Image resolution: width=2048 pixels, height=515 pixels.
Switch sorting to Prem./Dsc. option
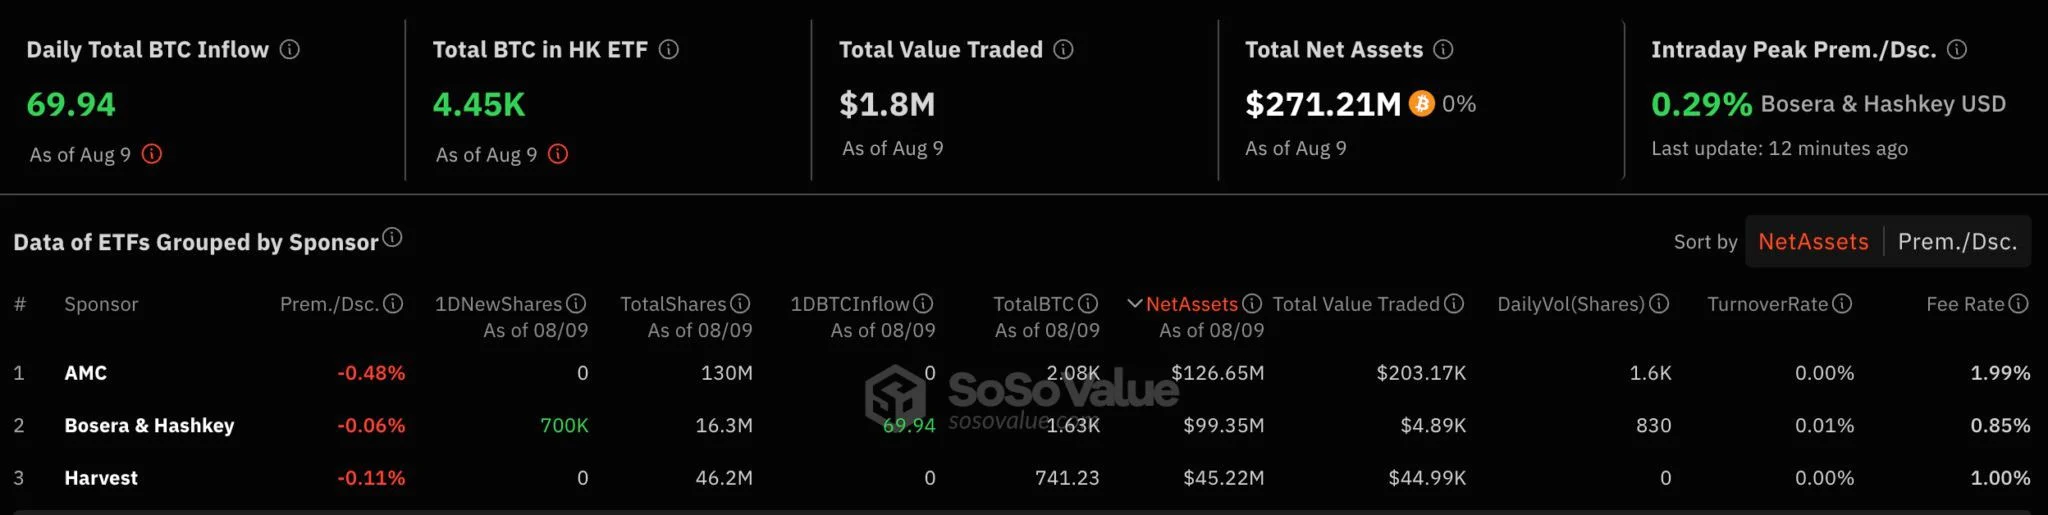point(1957,241)
